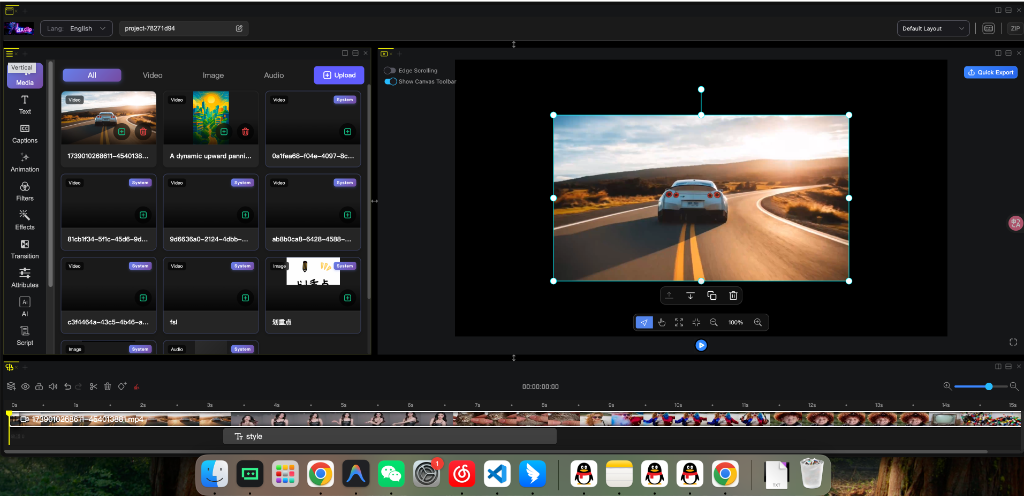This screenshot has height=496, width=1024.
Task: Click the red clear icon in the timeline toolbar
Action: 136,386
